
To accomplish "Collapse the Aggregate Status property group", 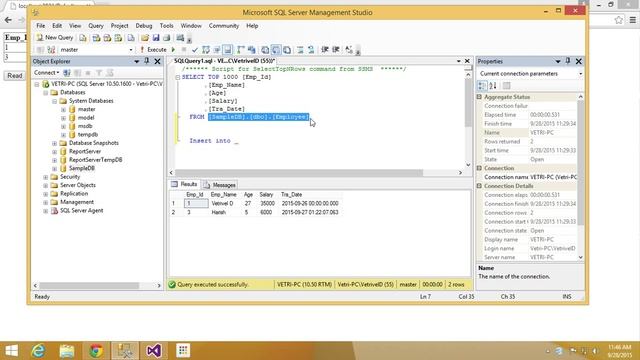I will 479,97.
